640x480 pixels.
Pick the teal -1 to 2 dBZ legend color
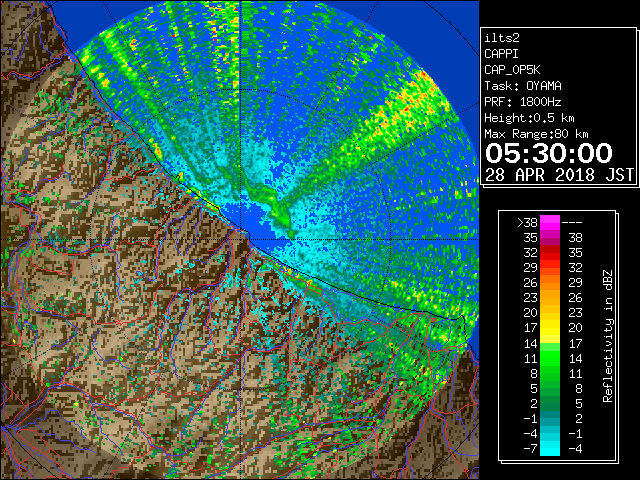550,418
